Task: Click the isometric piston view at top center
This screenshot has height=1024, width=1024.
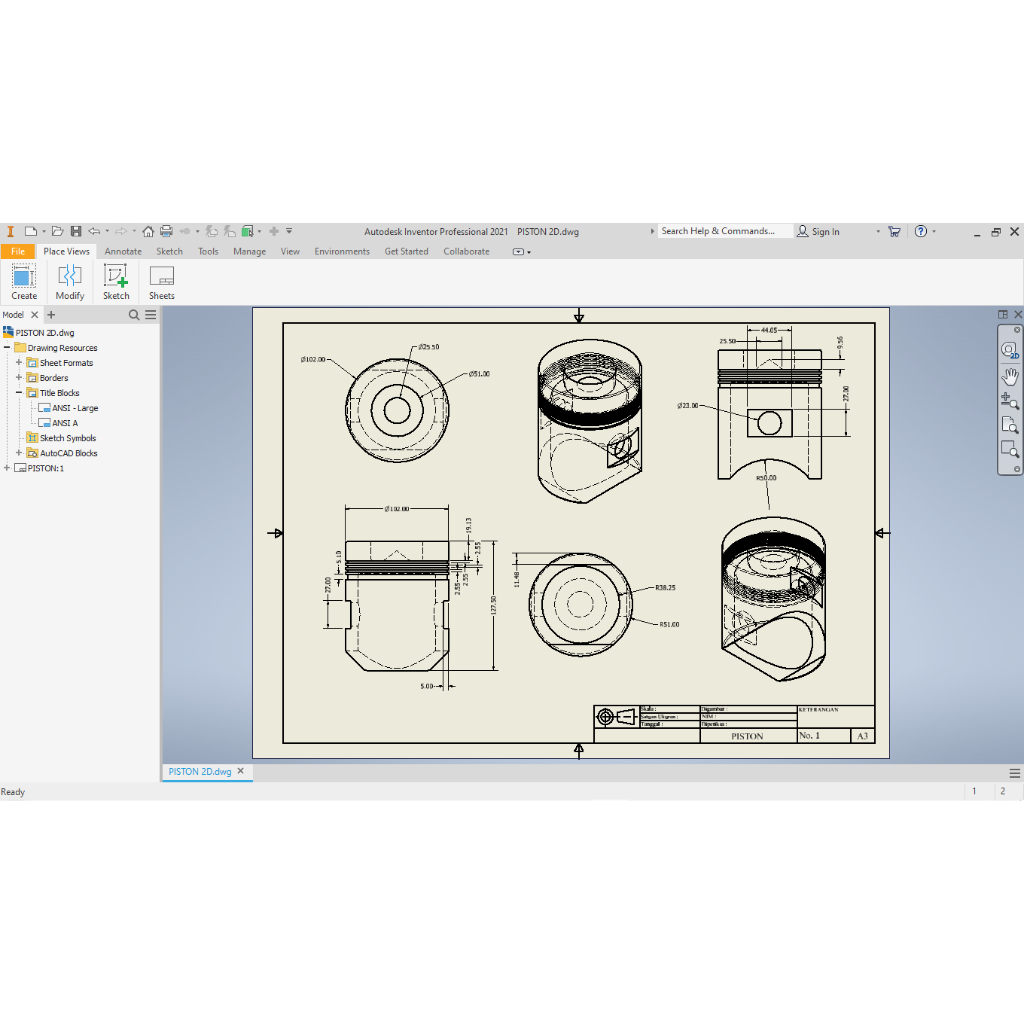Action: [x=589, y=421]
